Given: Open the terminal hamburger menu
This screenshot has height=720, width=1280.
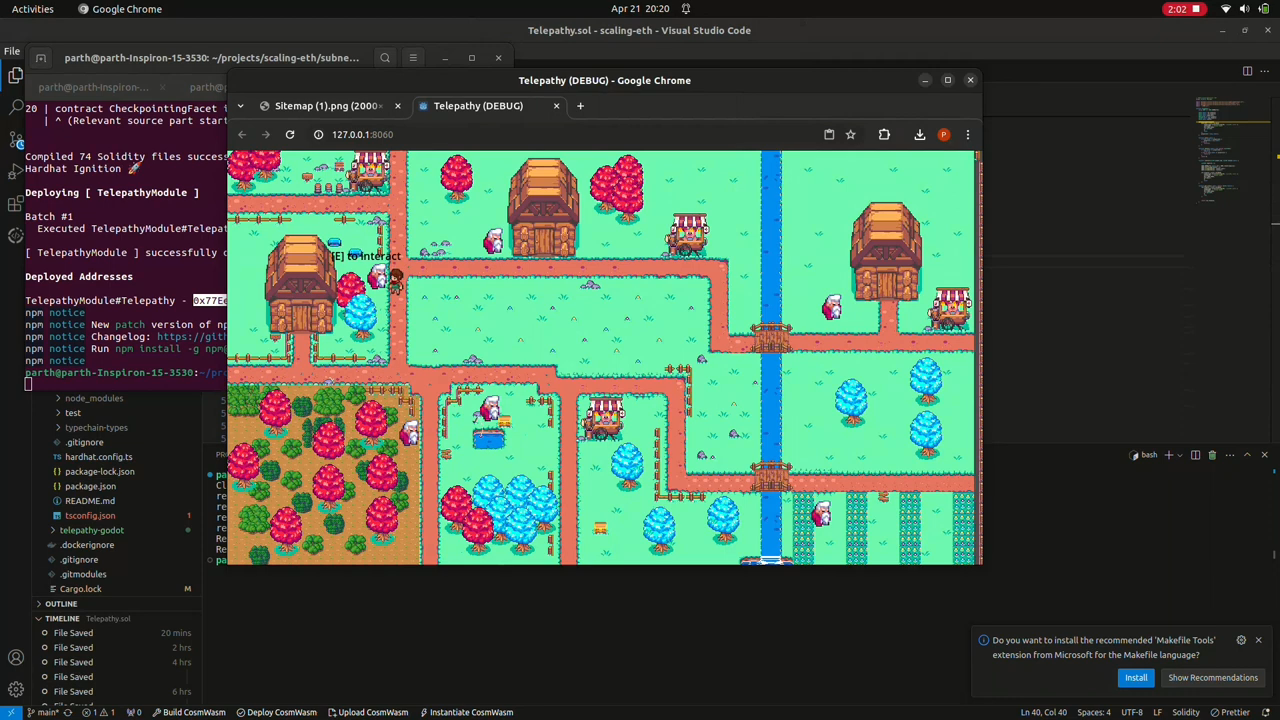Looking at the screenshot, I should (413, 58).
